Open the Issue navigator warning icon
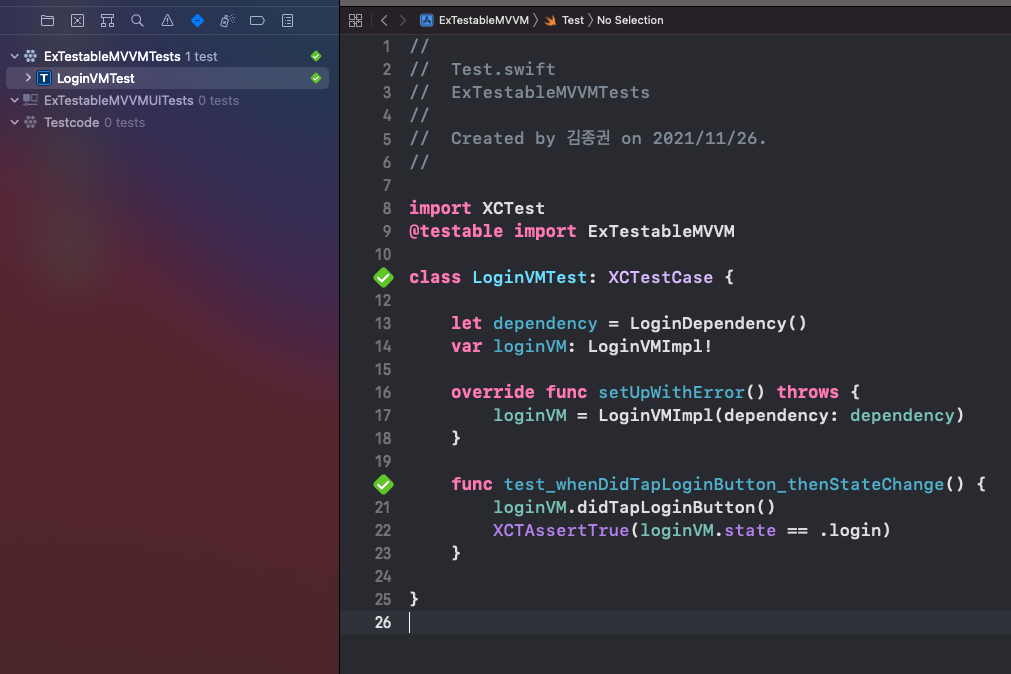1011x674 pixels. pyautogui.click(x=168, y=21)
